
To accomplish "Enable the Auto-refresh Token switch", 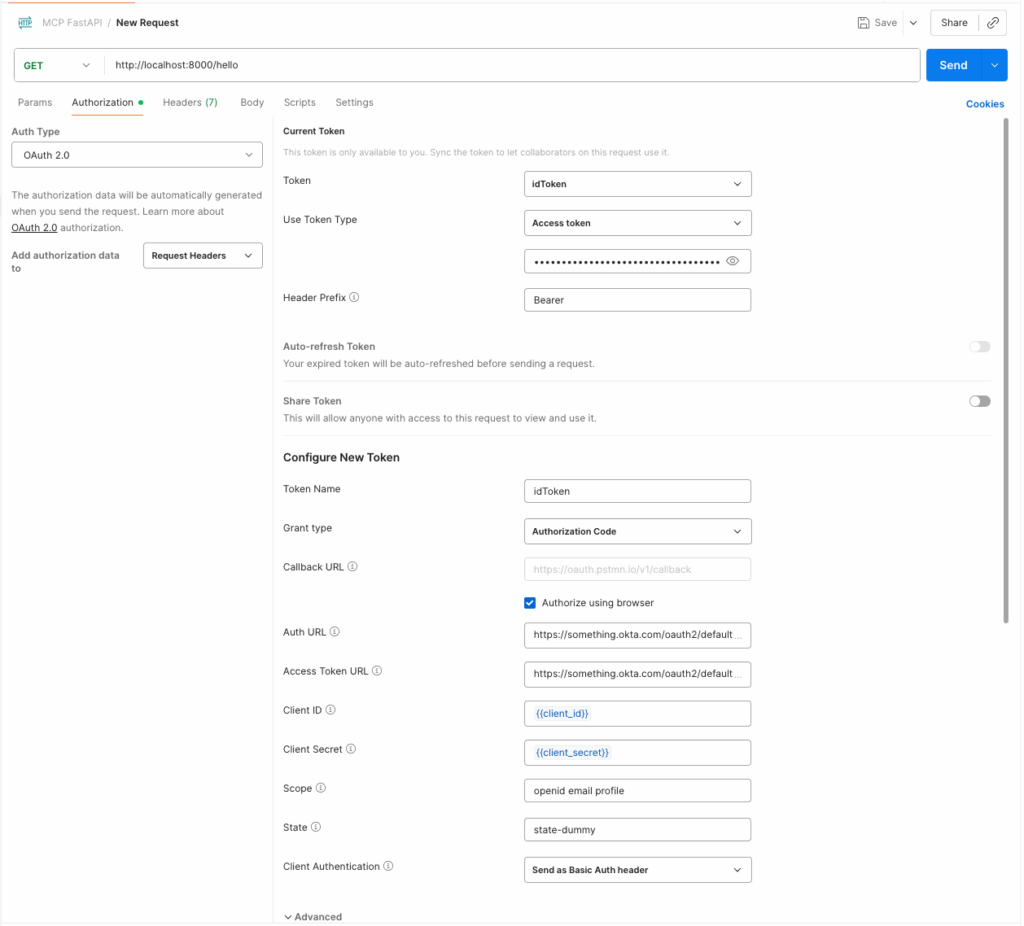I will pyautogui.click(x=979, y=347).
